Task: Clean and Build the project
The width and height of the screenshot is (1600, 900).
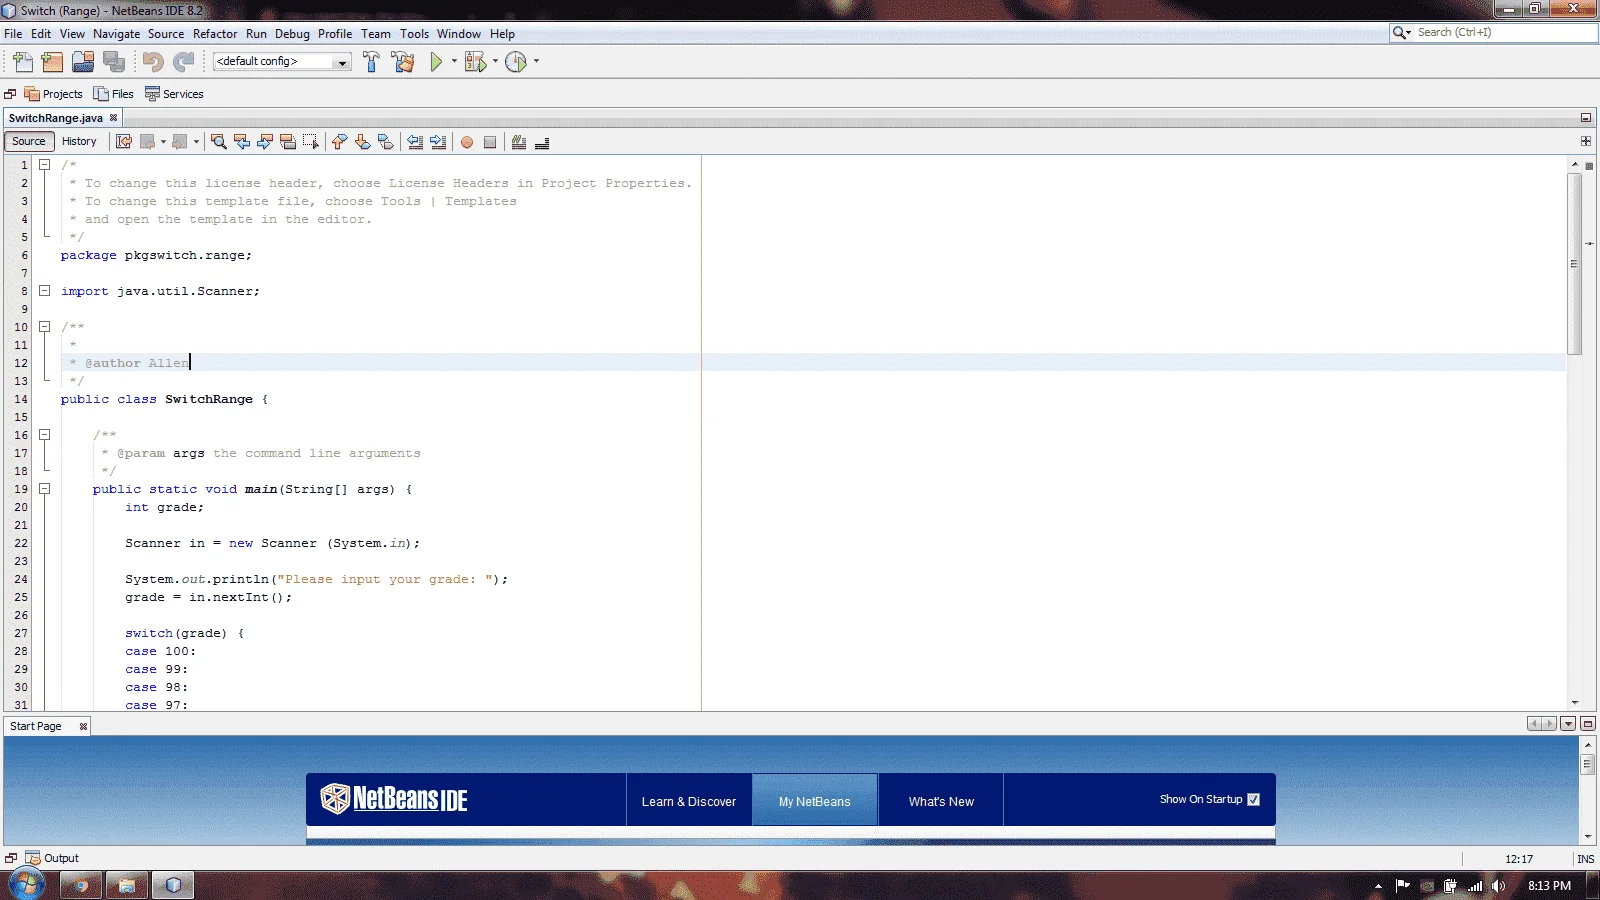Action: [x=403, y=62]
